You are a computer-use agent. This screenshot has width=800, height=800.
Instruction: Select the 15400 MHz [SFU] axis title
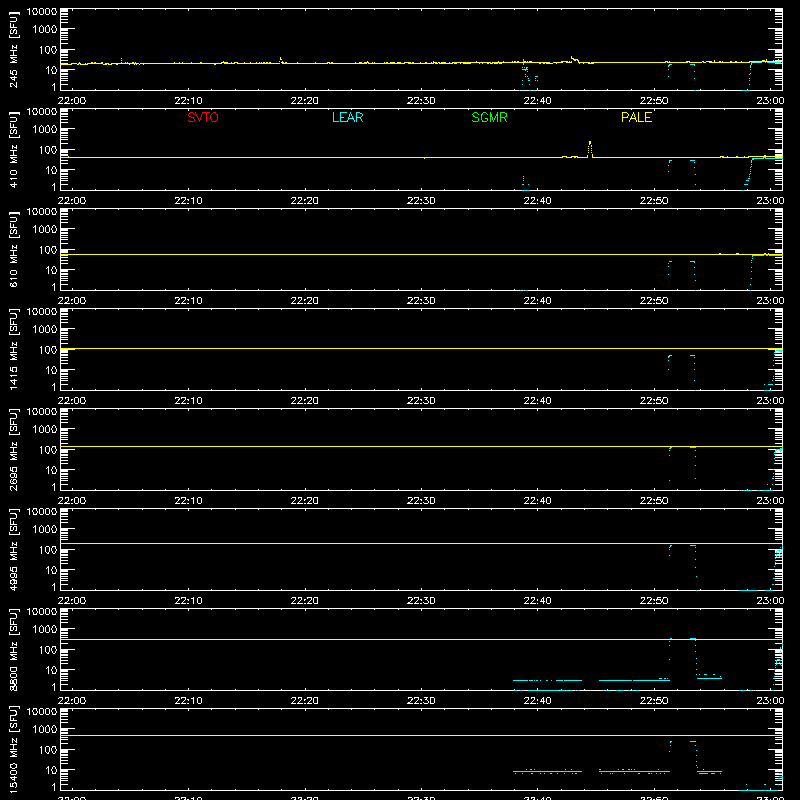pos(14,749)
